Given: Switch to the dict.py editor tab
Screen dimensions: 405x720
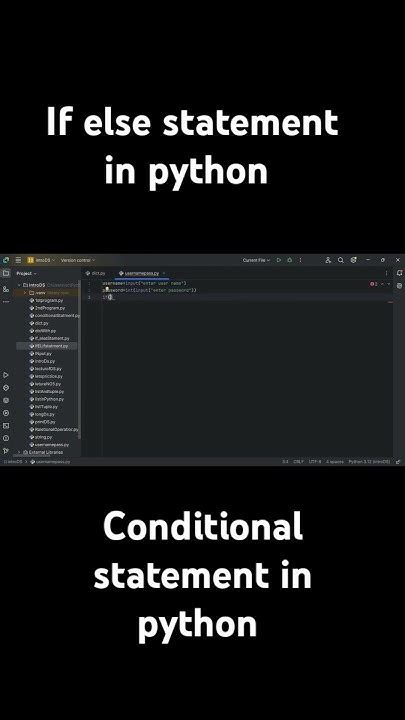Looking at the screenshot, I should point(96,273).
